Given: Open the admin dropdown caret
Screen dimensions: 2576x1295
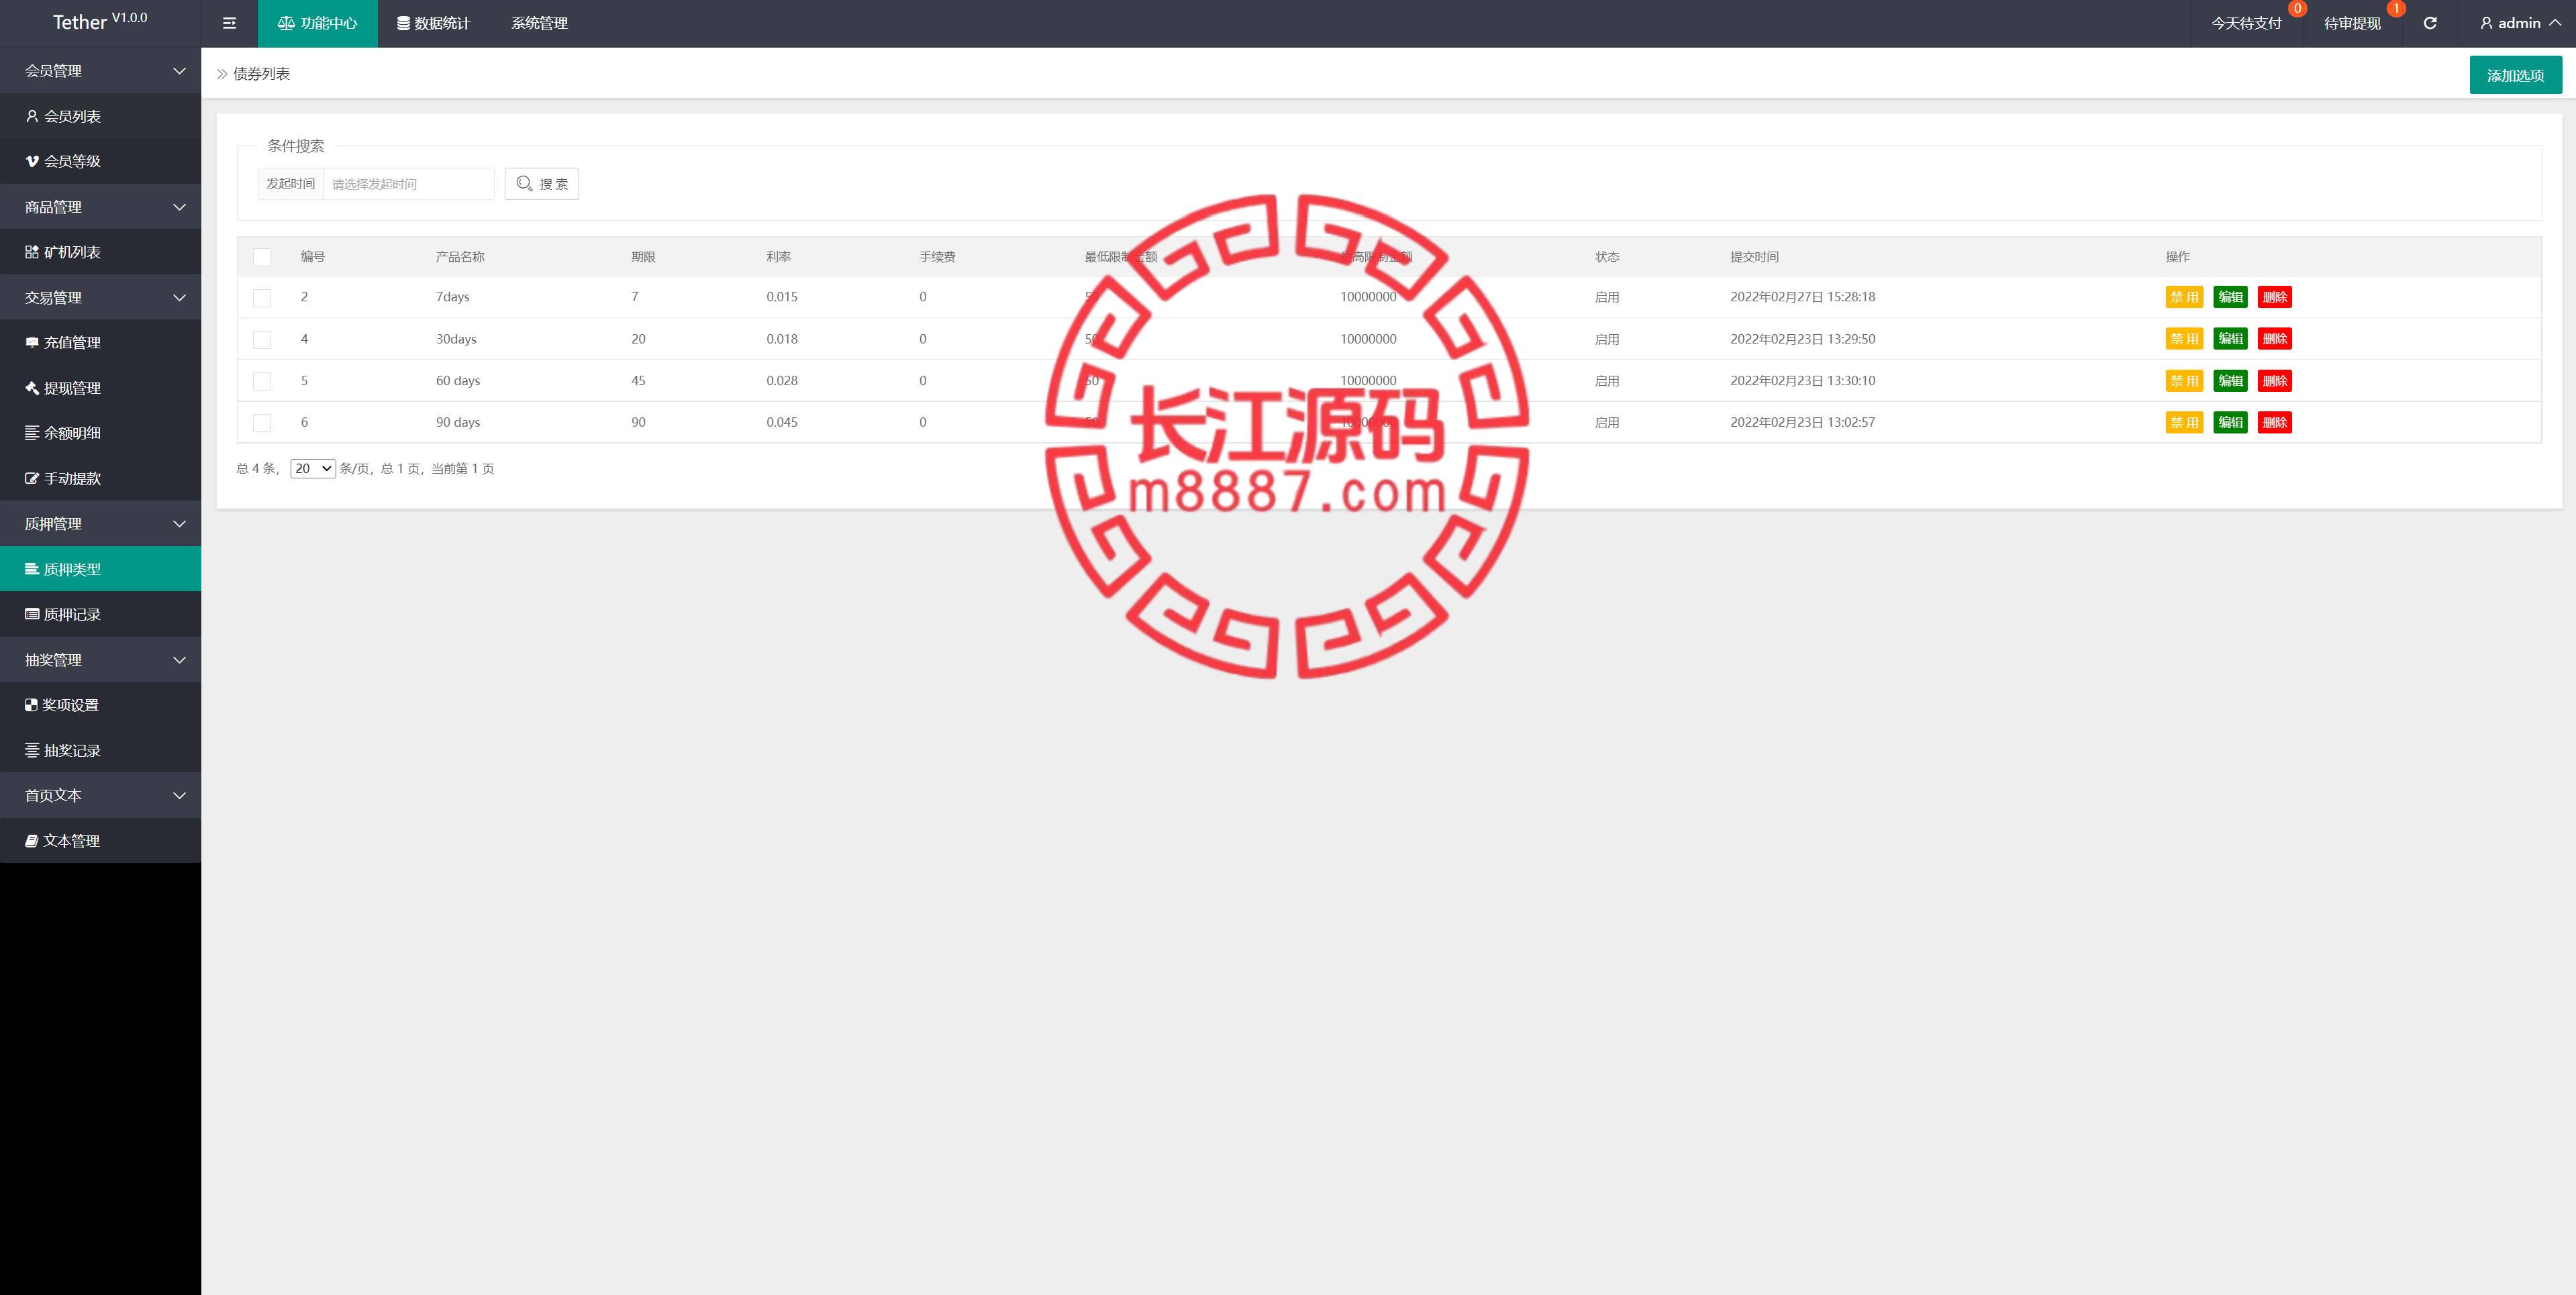Looking at the screenshot, I should coord(2555,22).
